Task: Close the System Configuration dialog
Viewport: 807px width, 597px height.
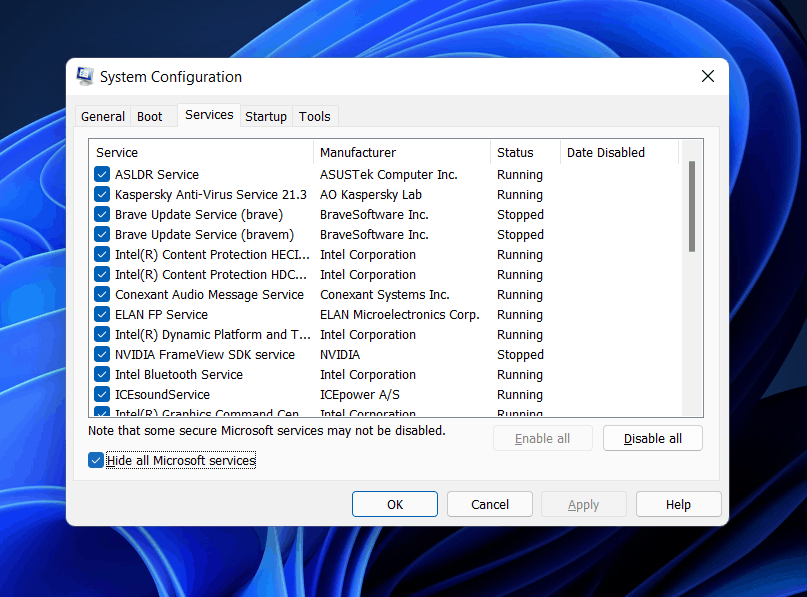Action: click(x=707, y=77)
